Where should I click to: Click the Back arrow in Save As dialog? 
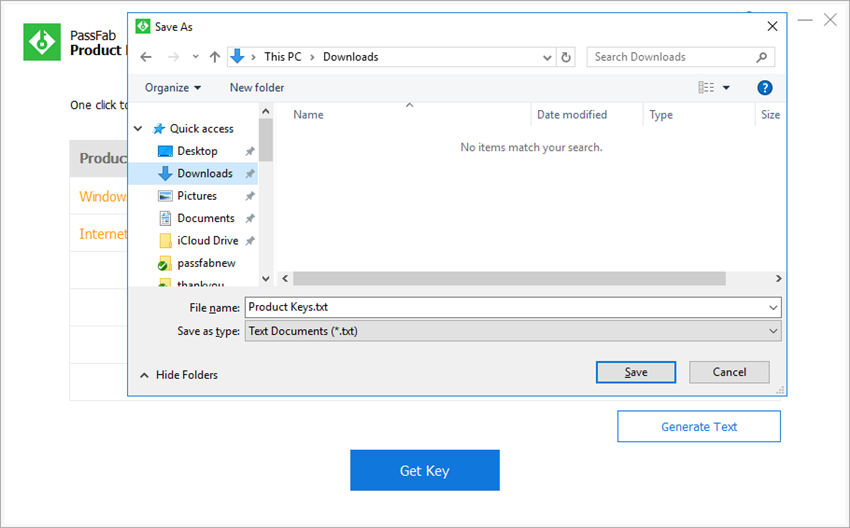pos(146,57)
